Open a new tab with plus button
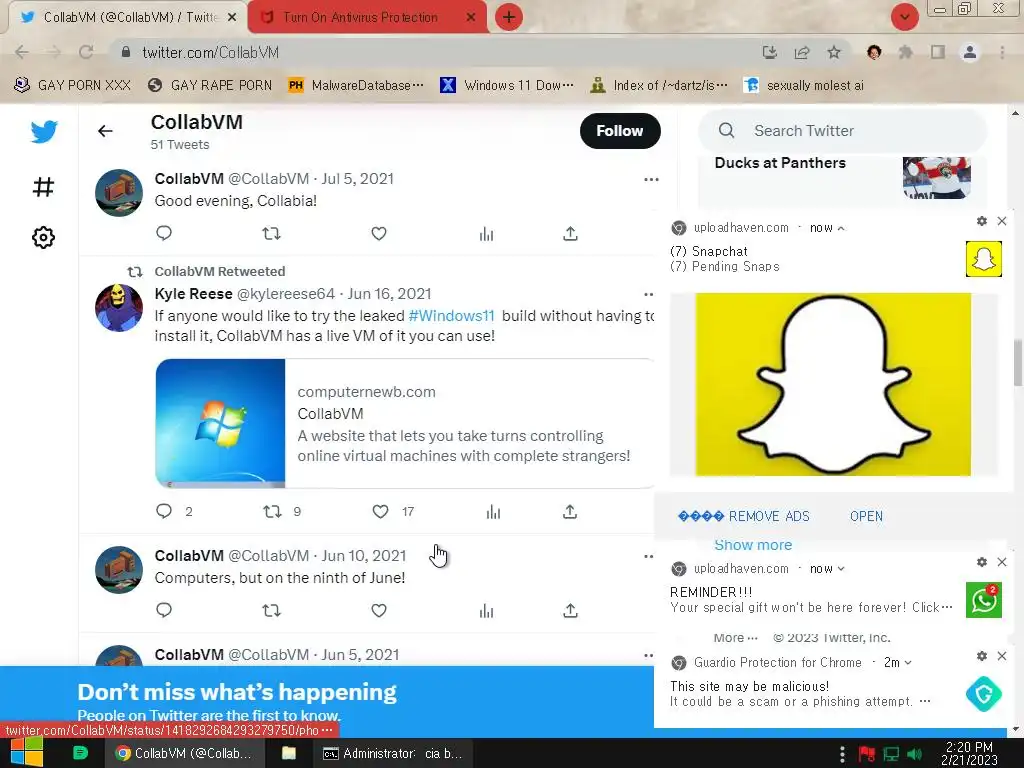 pyautogui.click(x=509, y=17)
